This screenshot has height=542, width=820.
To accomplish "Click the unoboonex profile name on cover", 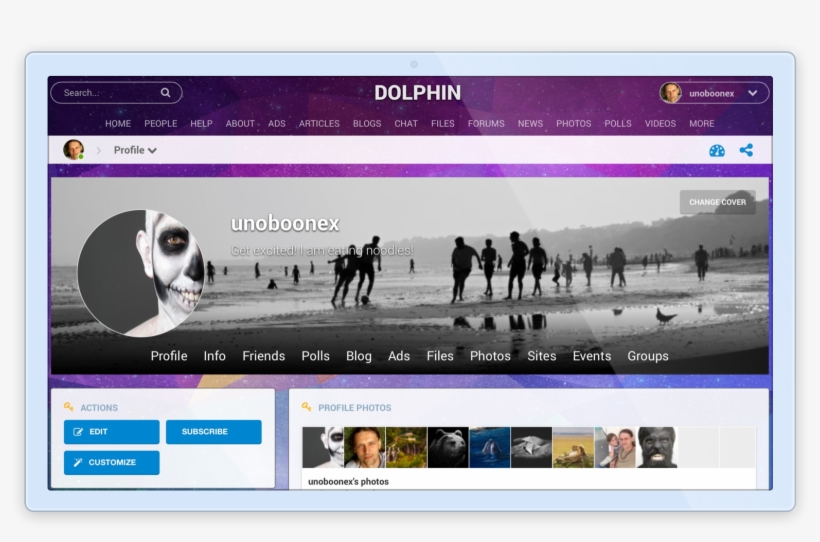I will [x=285, y=223].
